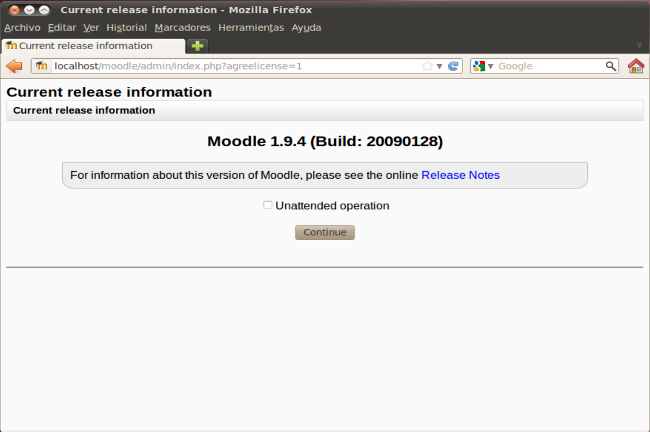The image size is (650, 432).
Task: Enable the Unattended operation checkbox
Action: point(268,205)
